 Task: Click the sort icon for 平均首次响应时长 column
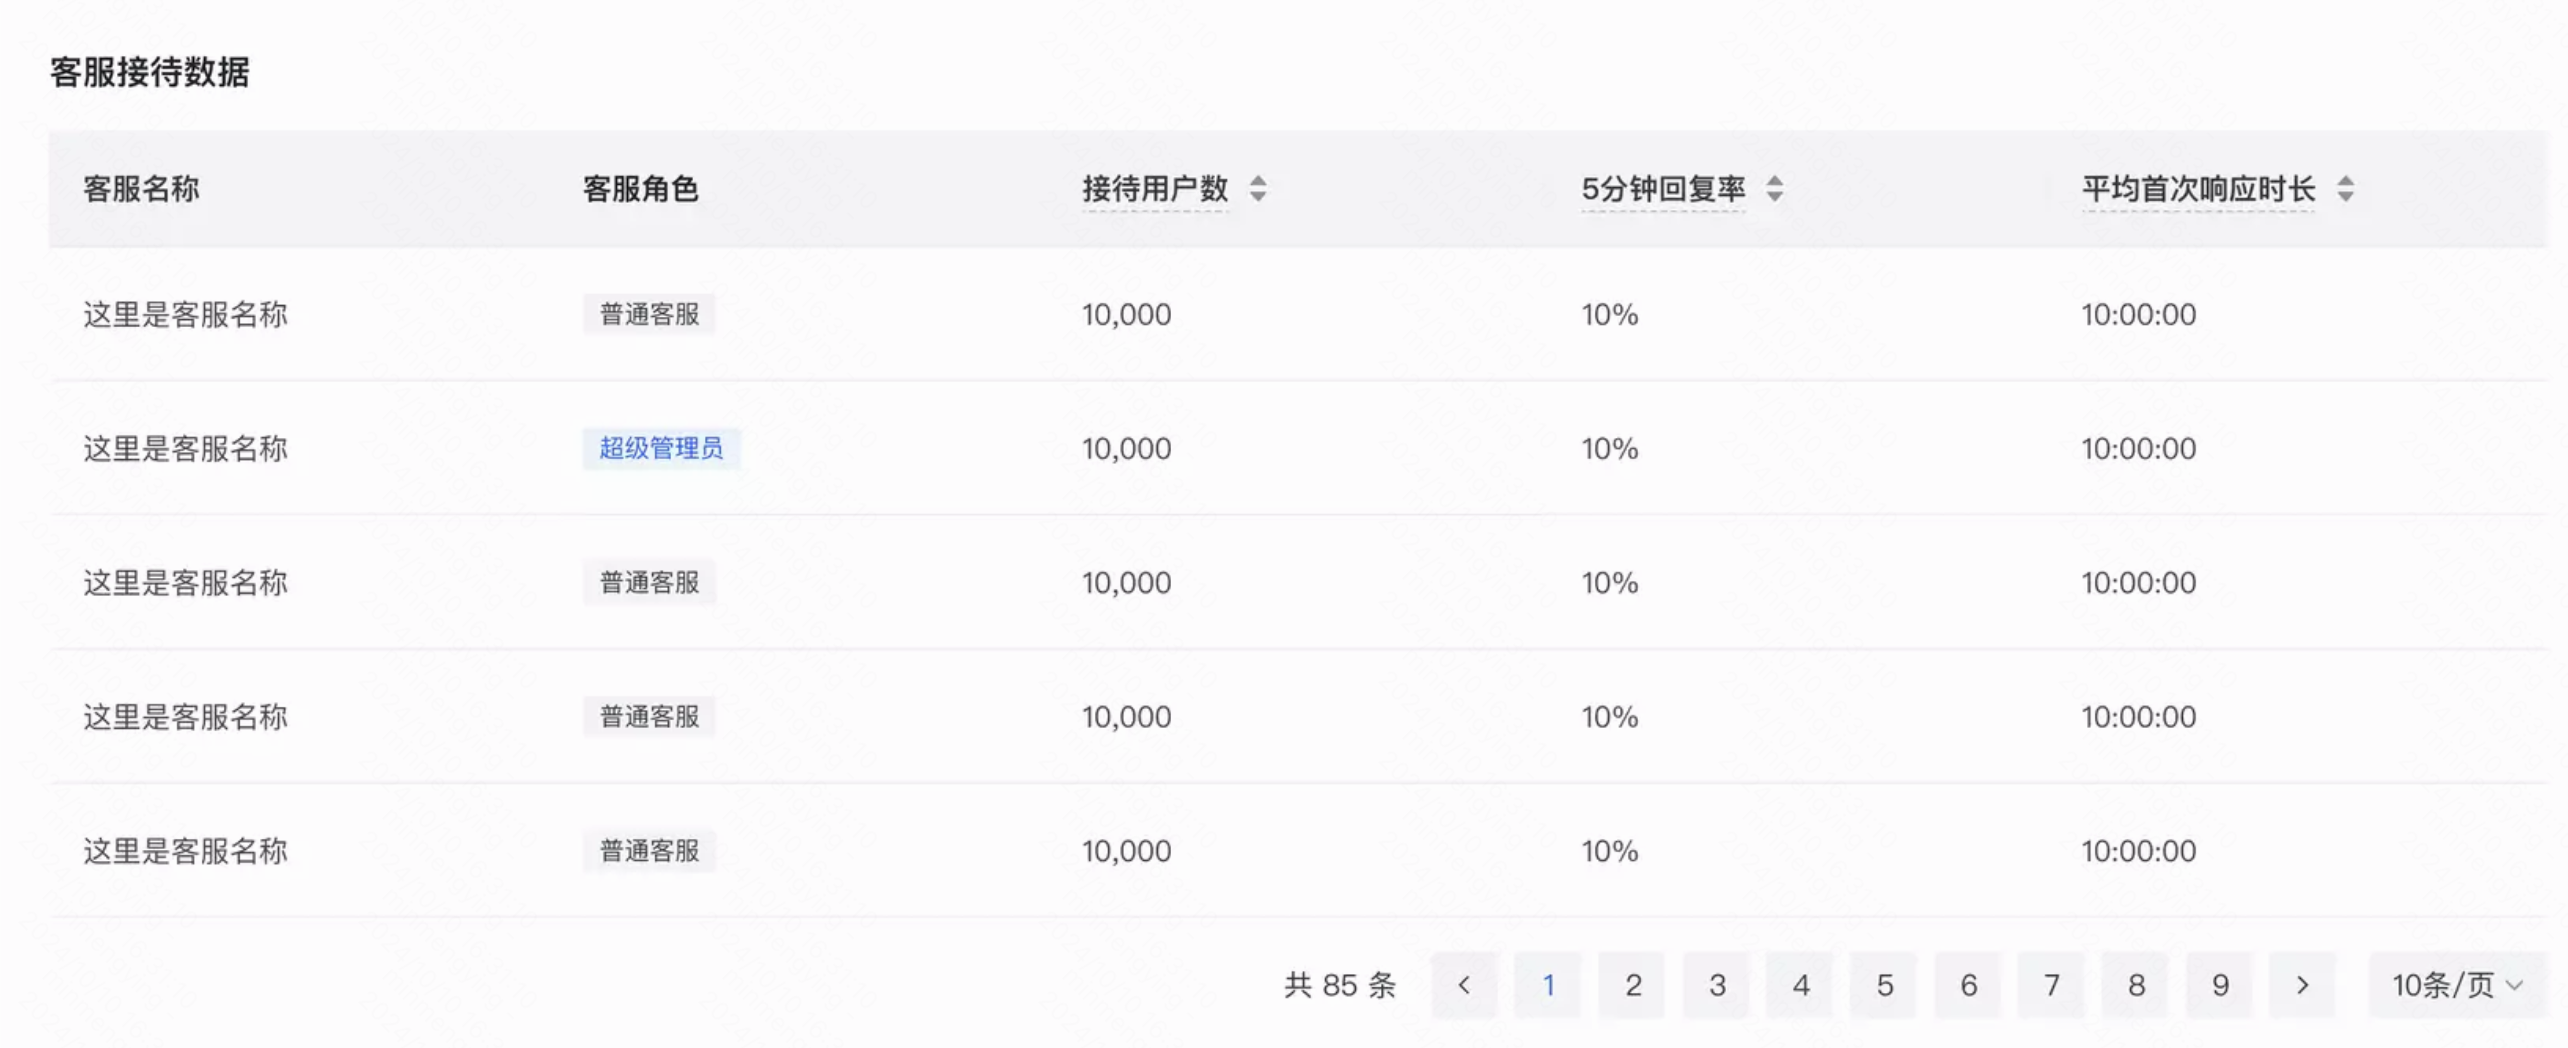tap(2345, 188)
